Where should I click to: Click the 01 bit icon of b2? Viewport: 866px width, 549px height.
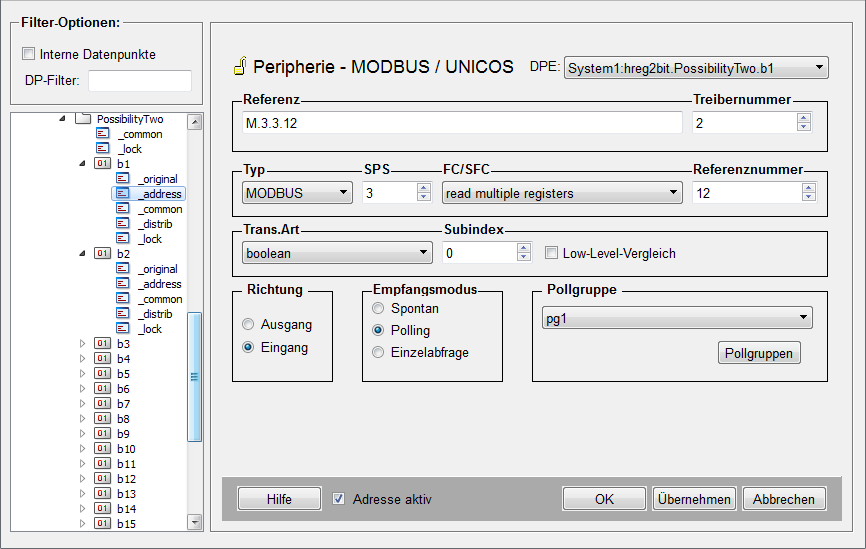click(x=102, y=254)
